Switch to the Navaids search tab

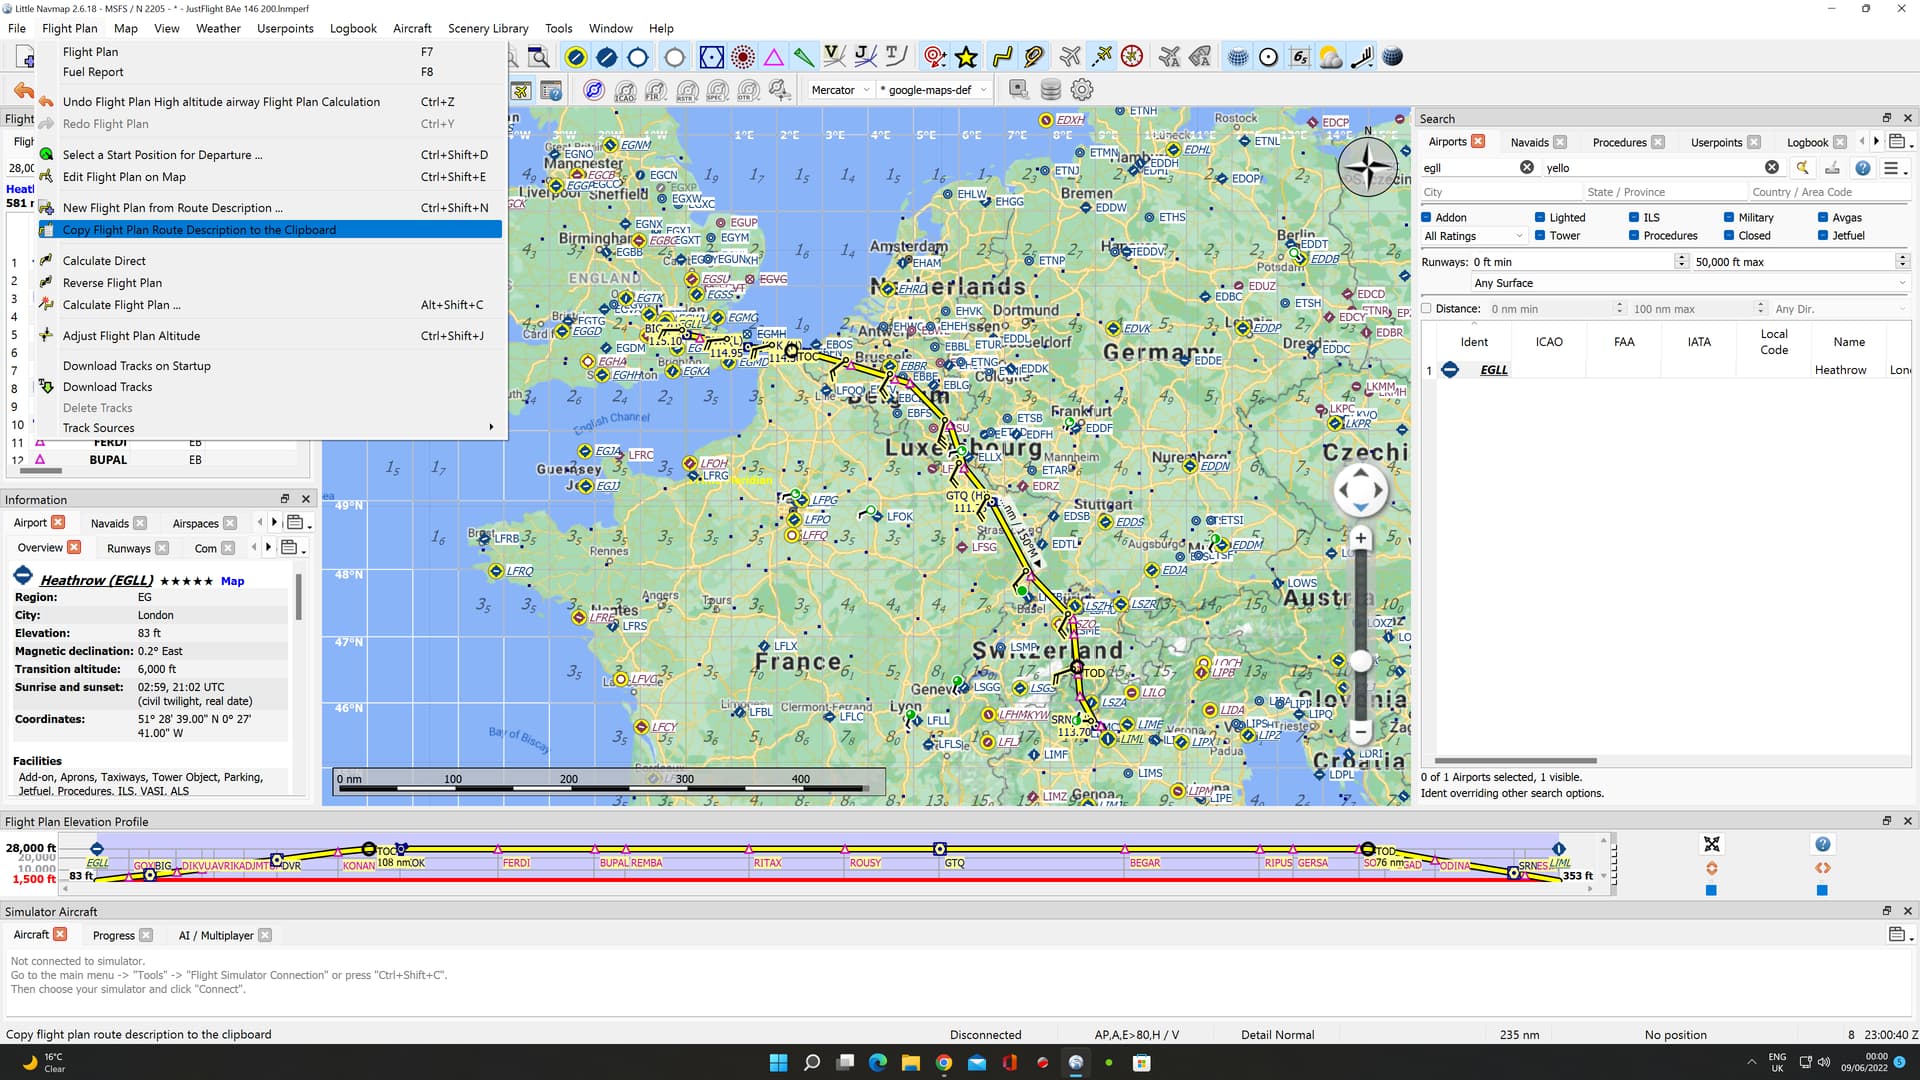[x=1529, y=142]
